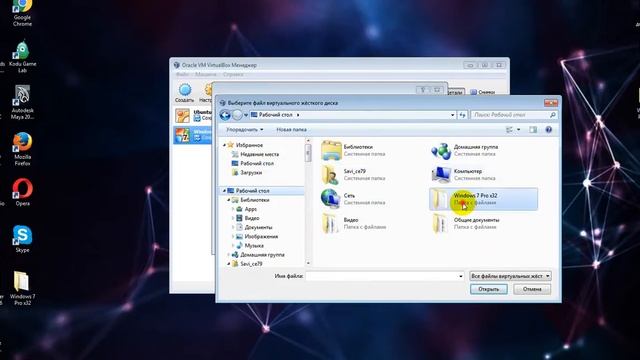Open the Google Chrome desktop shortcut
This screenshot has width=640, height=360.
pyautogui.click(x=22, y=13)
